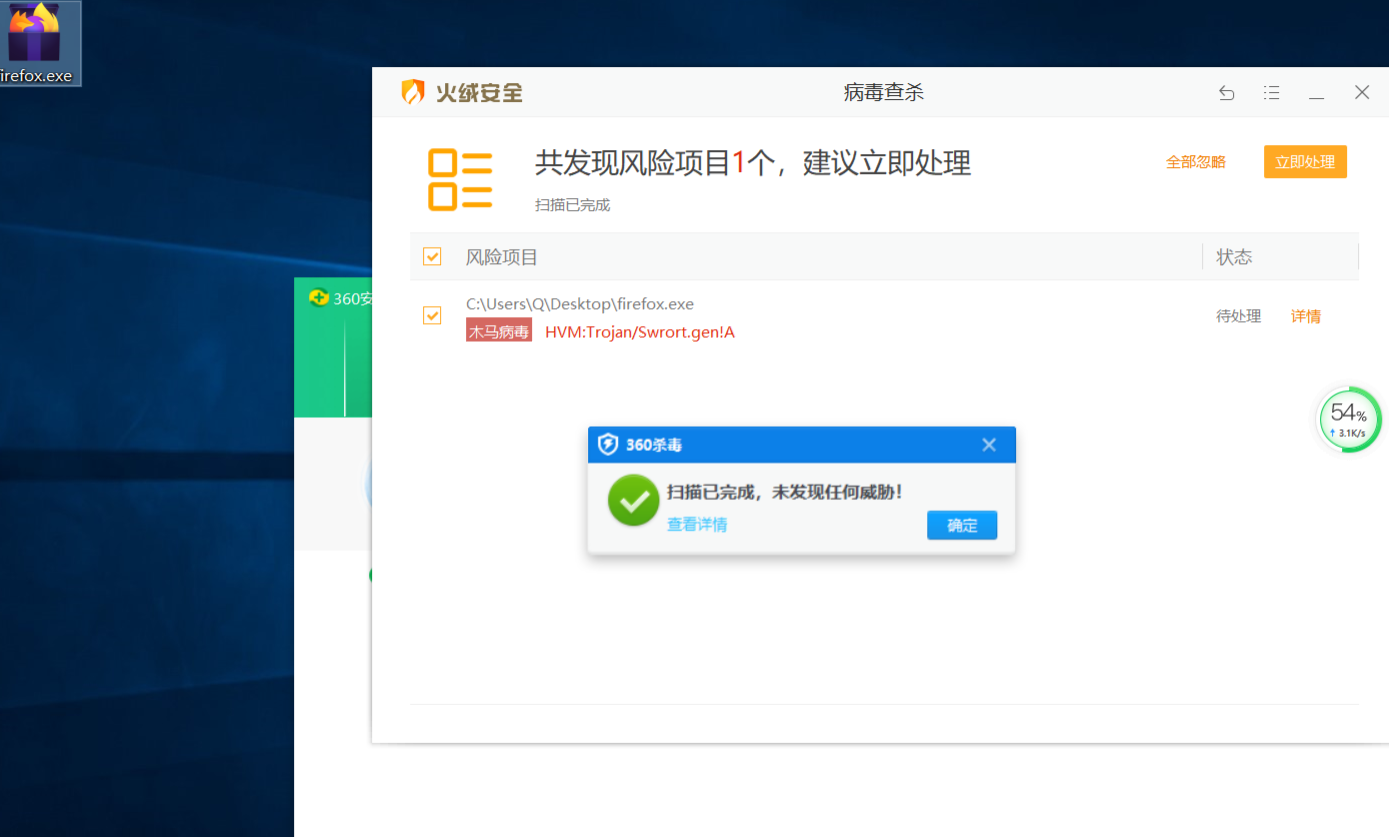This screenshot has height=837, width=1389.
Task: Click the red 木马病毒 tag label
Action: [x=498, y=330]
